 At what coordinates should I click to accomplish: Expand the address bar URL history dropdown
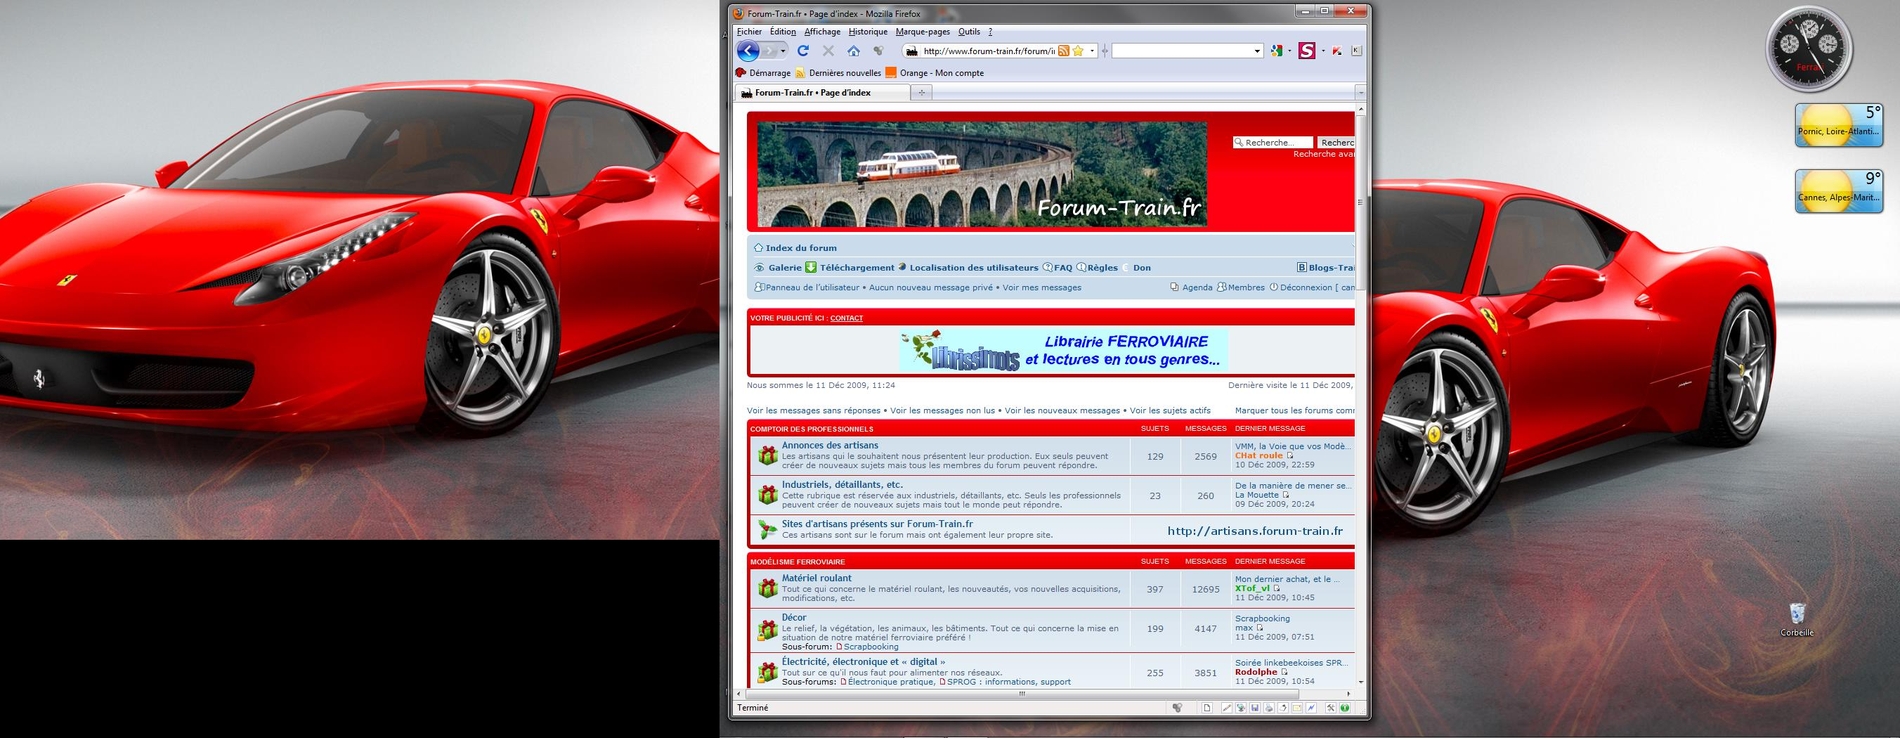tap(1092, 51)
